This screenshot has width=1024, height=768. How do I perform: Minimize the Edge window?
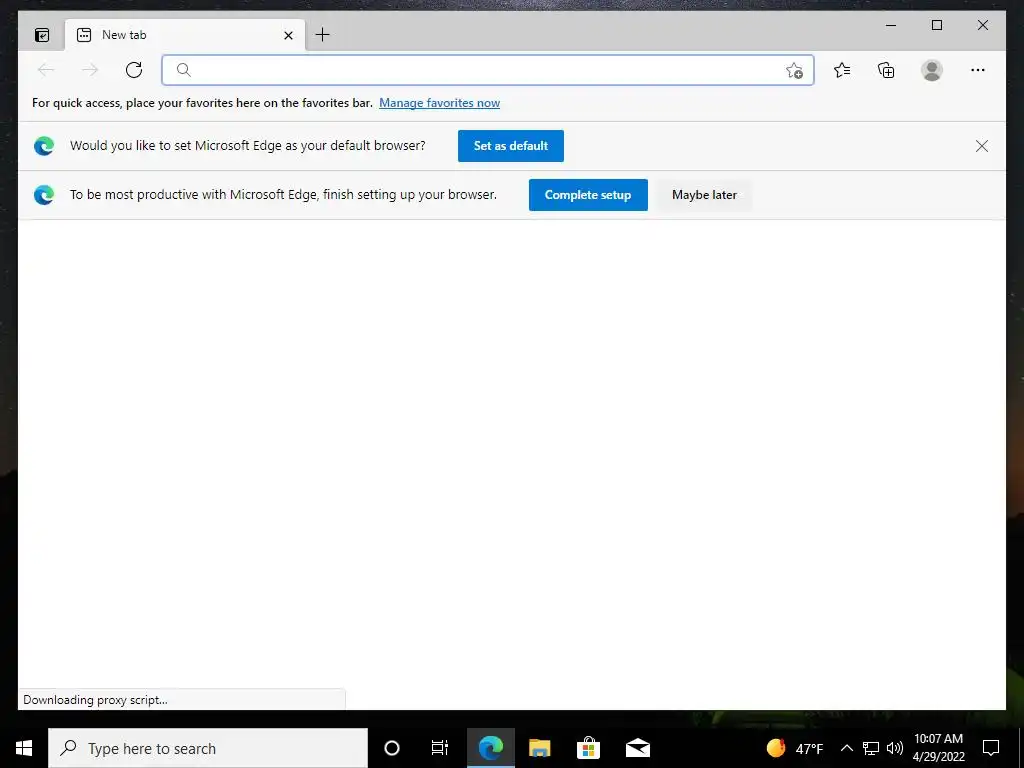pos(891,25)
